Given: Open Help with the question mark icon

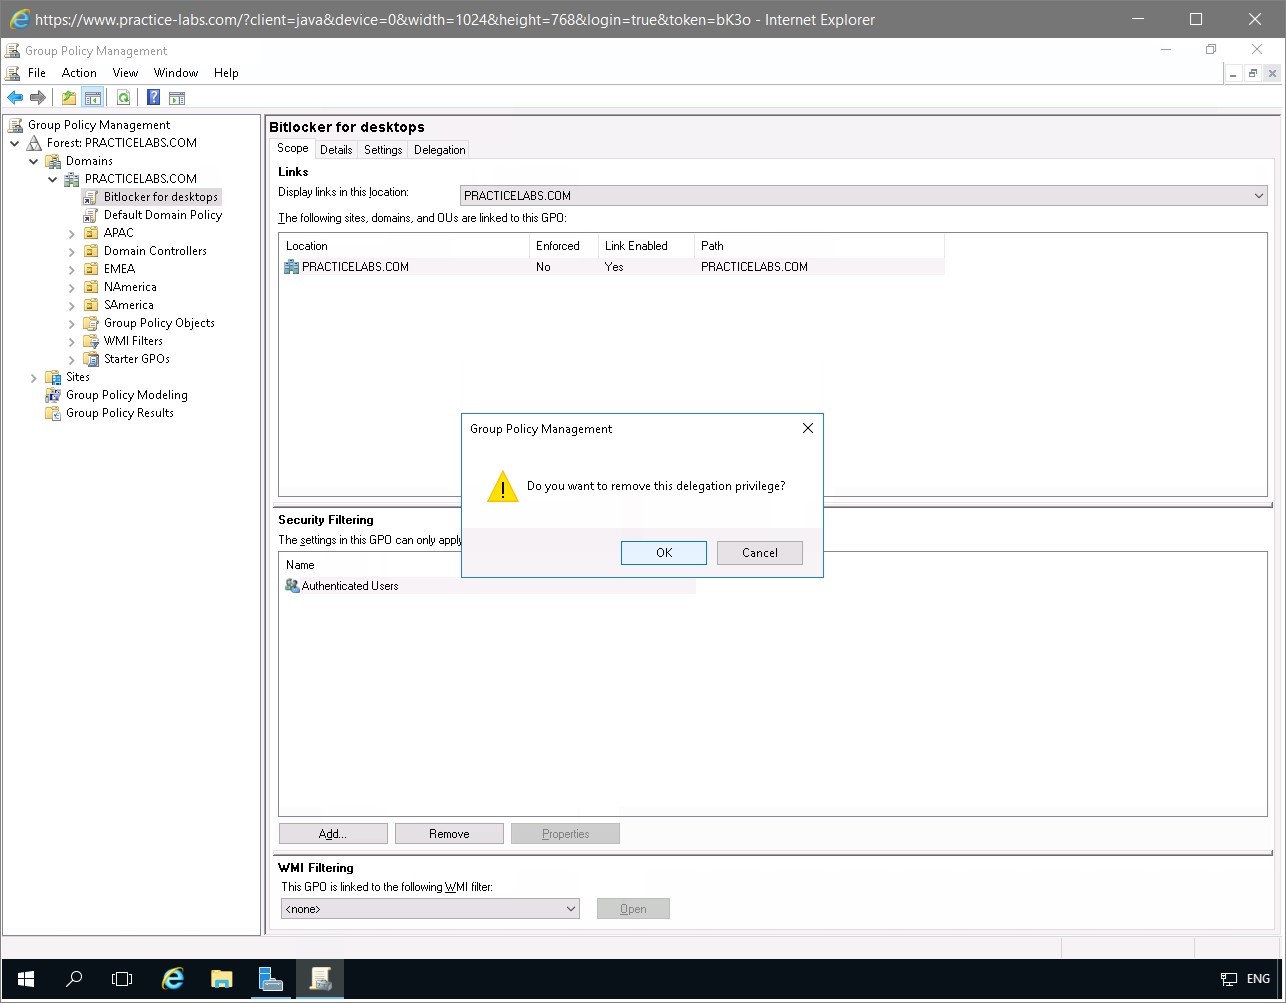Looking at the screenshot, I should pyautogui.click(x=153, y=98).
